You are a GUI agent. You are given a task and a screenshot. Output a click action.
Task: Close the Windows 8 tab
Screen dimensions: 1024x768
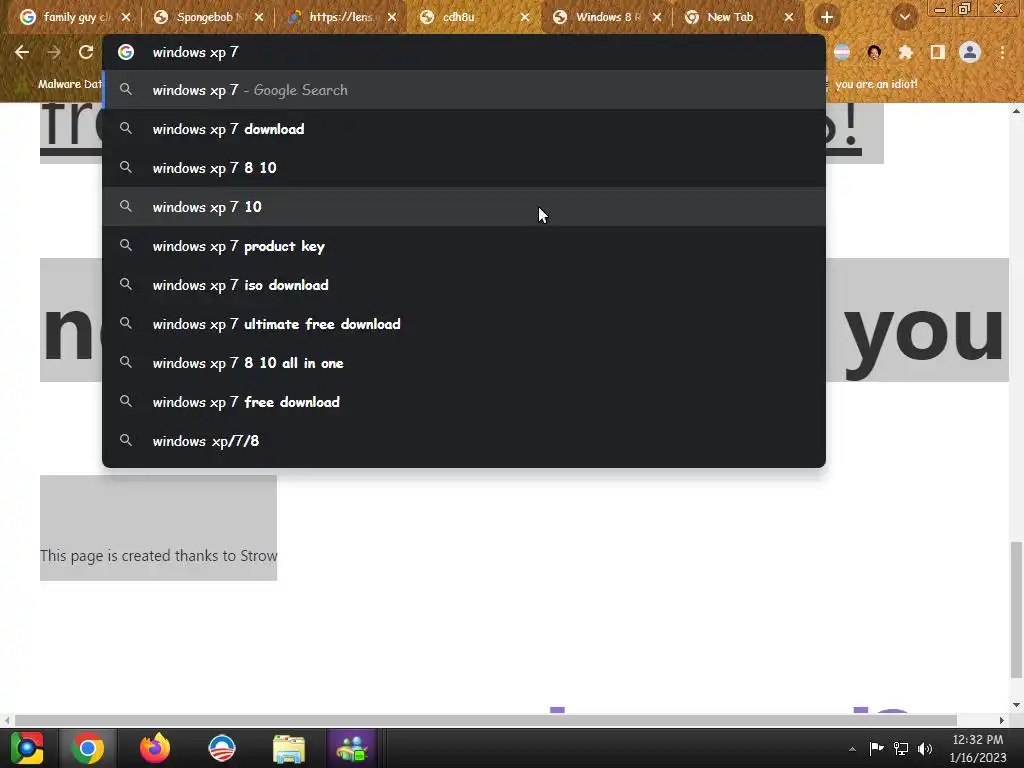657,18
